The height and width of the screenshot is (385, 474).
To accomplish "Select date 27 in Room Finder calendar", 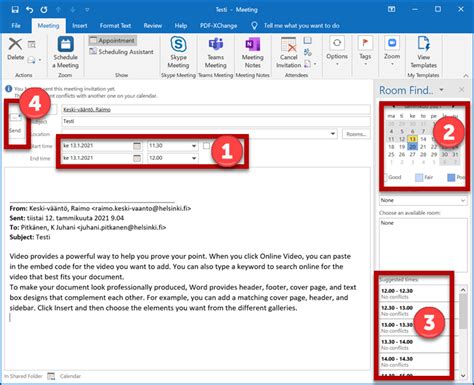I will (413, 154).
